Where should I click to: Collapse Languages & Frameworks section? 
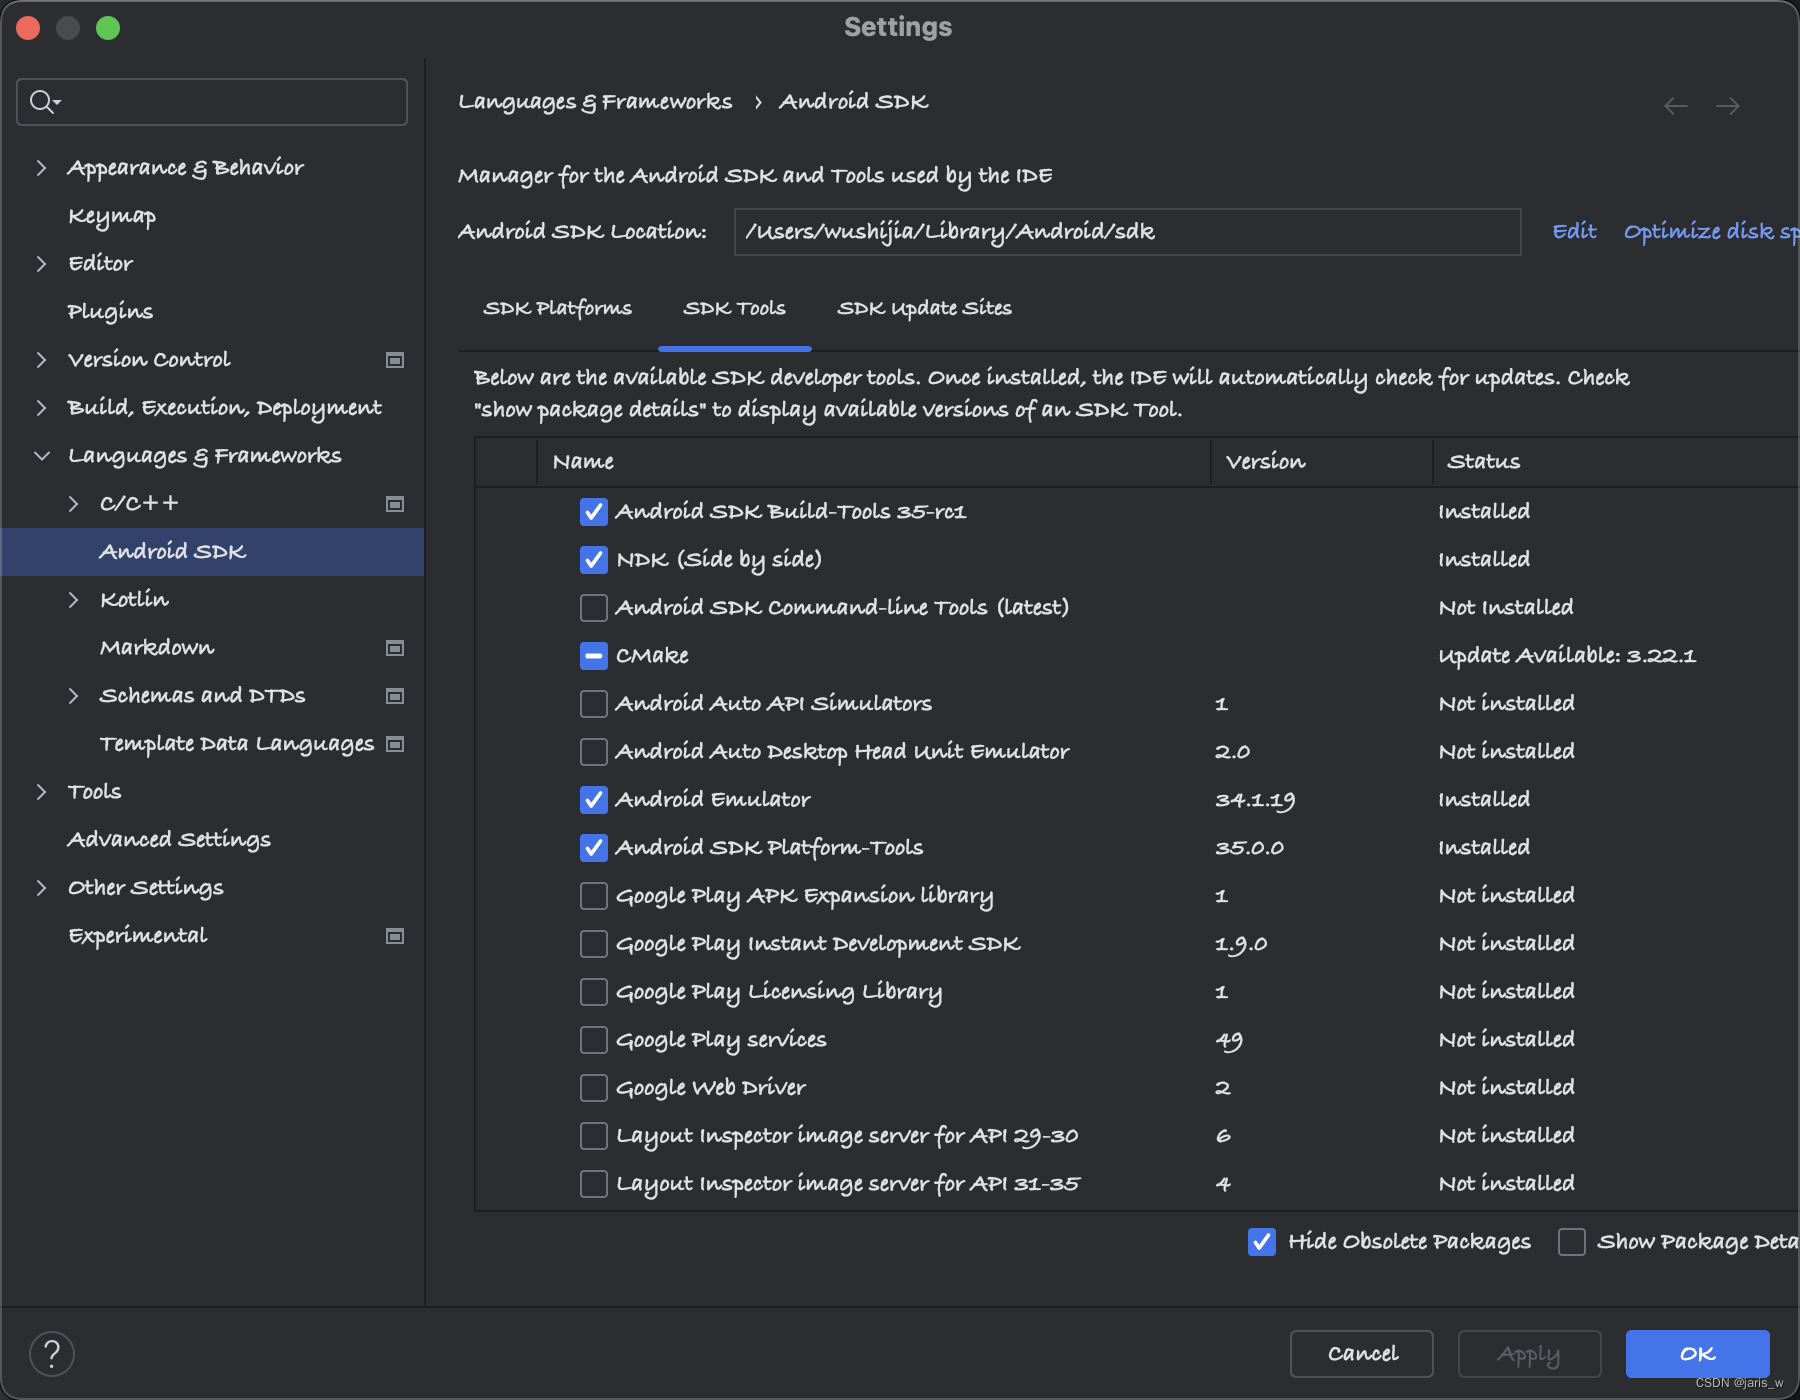[41, 456]
